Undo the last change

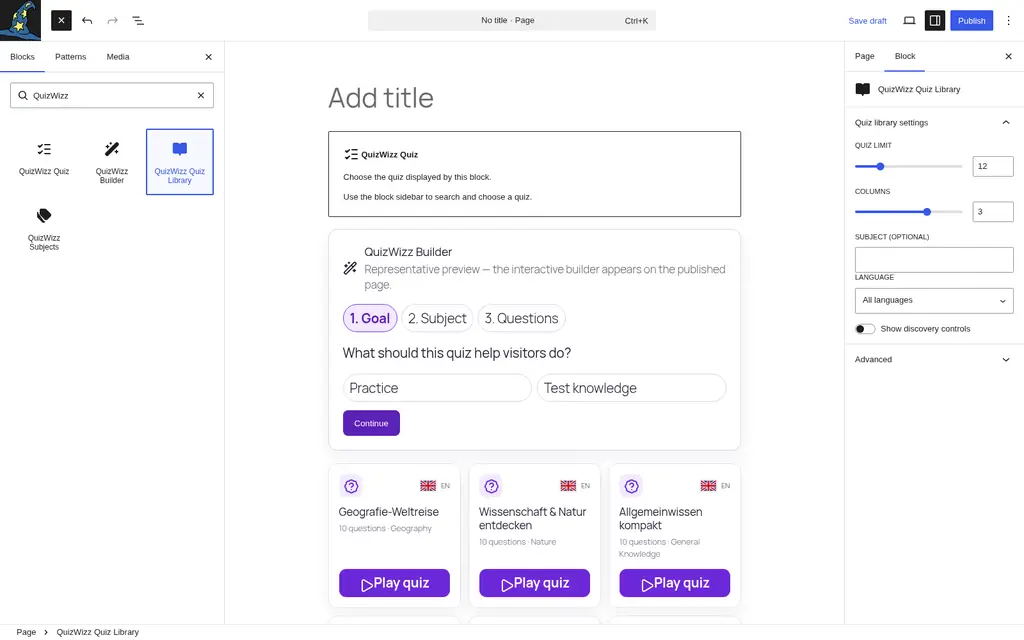point(87,20)
